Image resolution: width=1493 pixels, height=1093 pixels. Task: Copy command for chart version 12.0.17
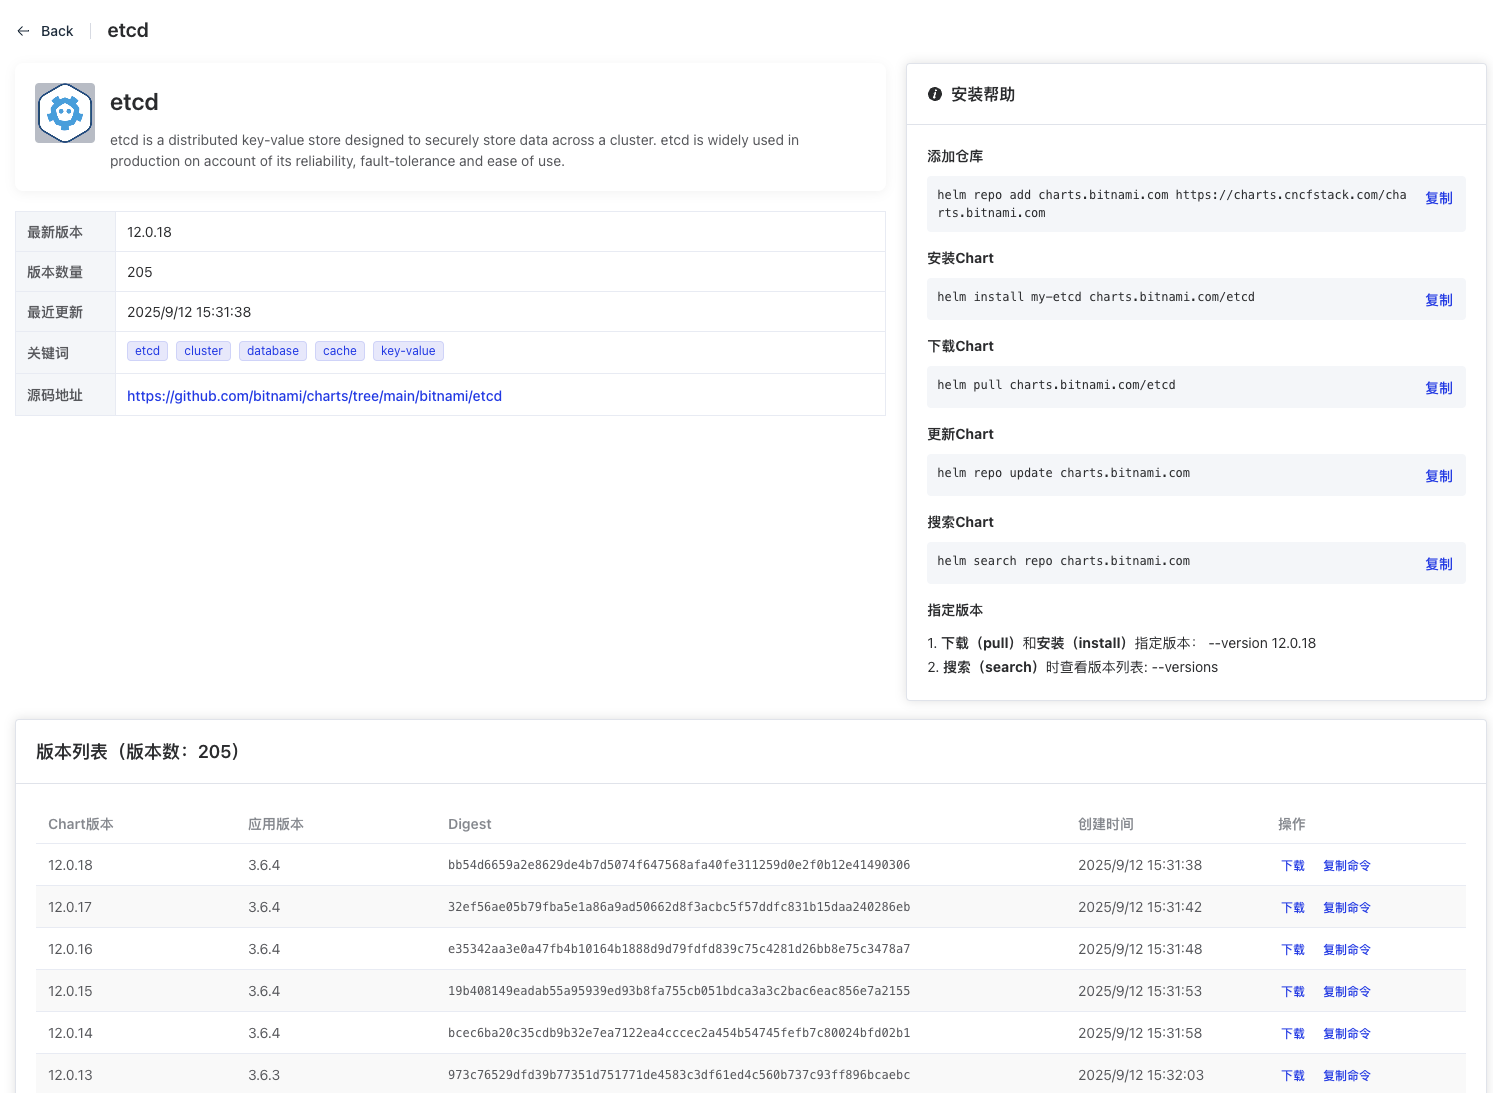pyautogui.click(x=1346, y=908)
